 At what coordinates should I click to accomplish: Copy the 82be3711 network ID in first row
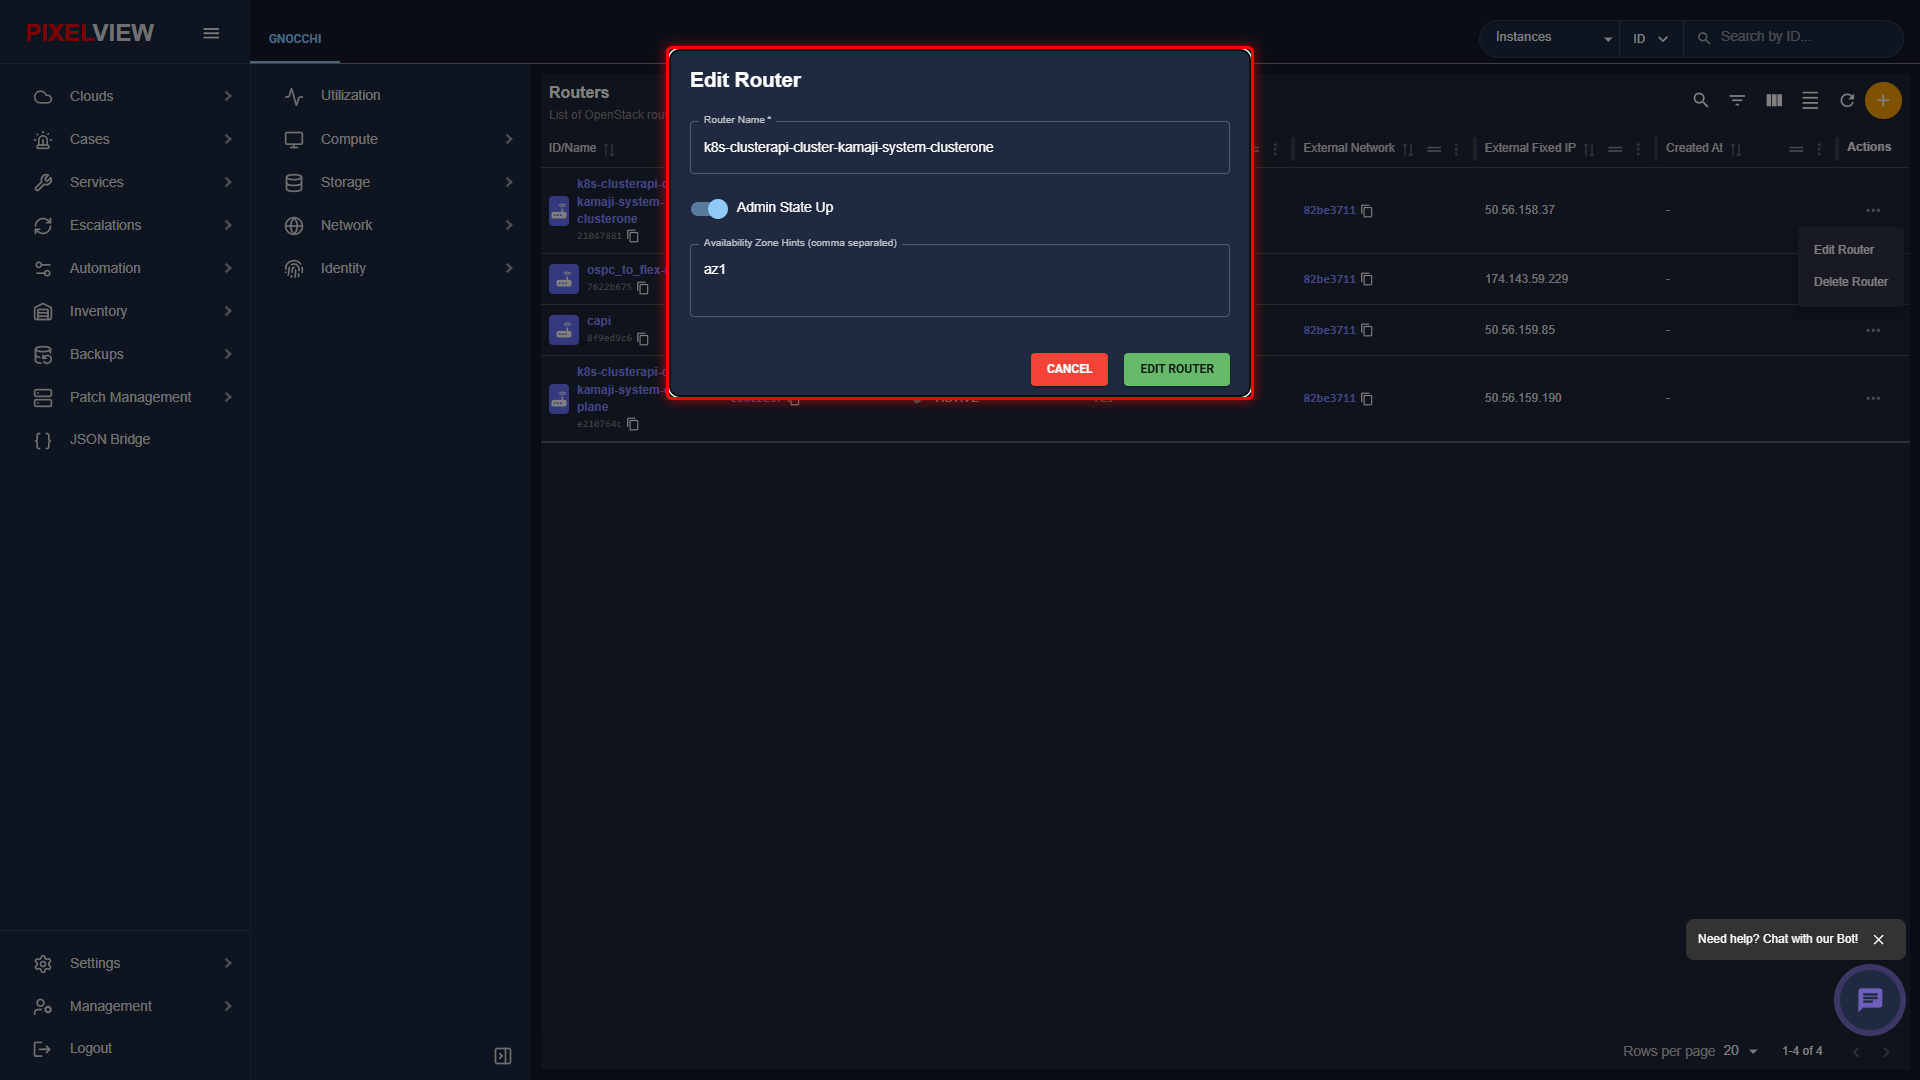[1367, 211]
